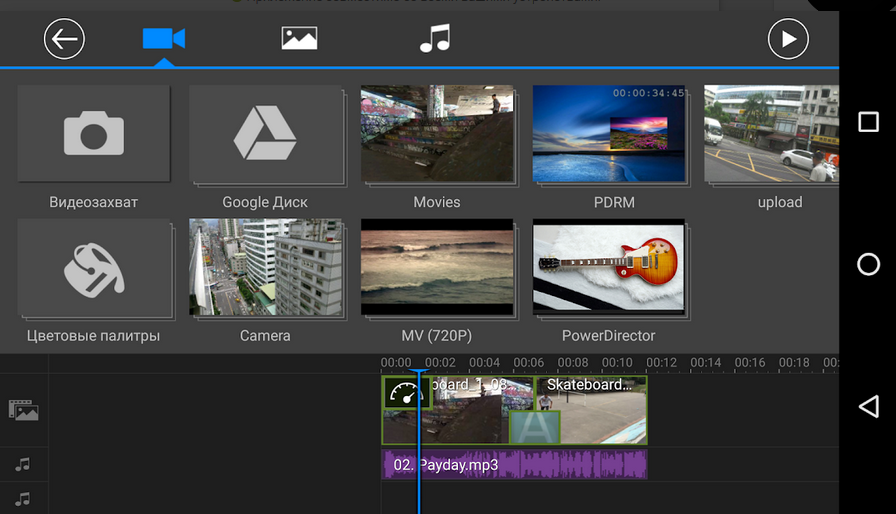Viewport: 896px width, 514px height.
Task: Open the PDRM folder thumbnail
Action: (x=609, y=134)
